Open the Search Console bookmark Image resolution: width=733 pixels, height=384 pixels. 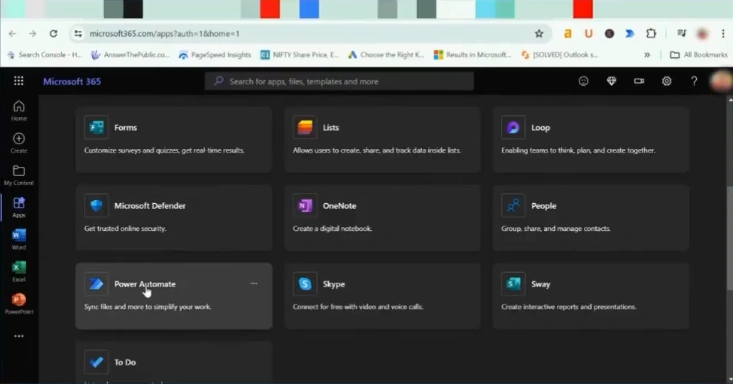45,55
